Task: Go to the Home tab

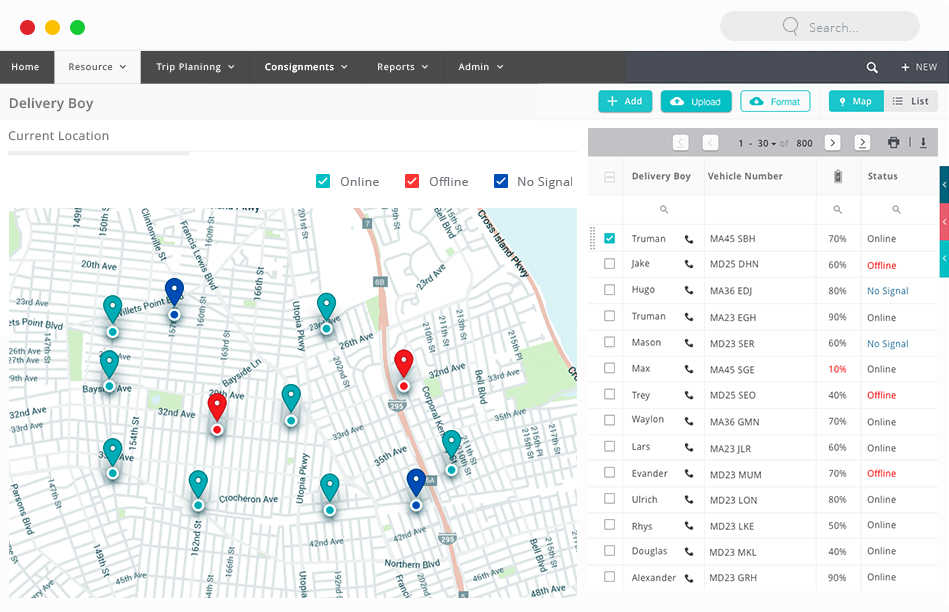Action: coord(25,67)
